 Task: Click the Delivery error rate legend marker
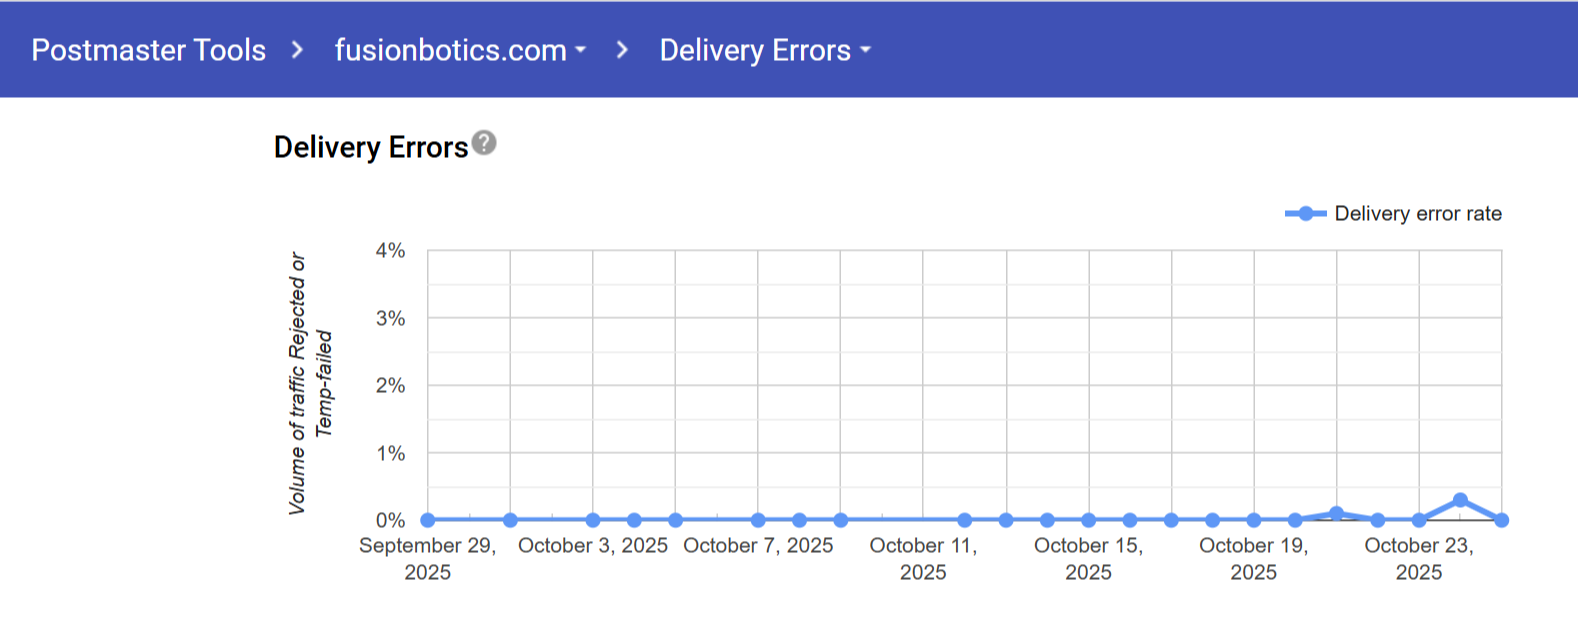click(1305, 214)
